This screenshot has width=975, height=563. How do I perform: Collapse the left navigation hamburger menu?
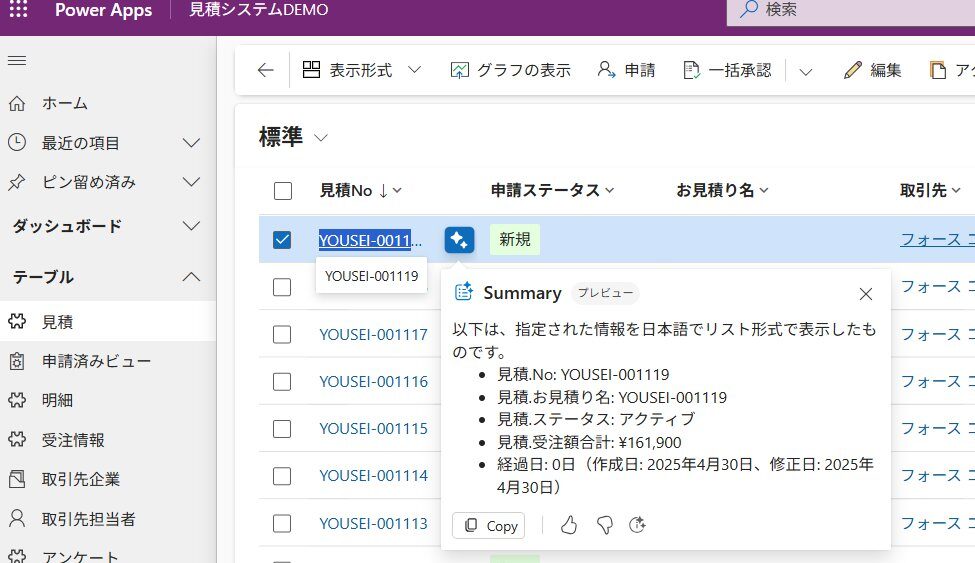point(16,61)
